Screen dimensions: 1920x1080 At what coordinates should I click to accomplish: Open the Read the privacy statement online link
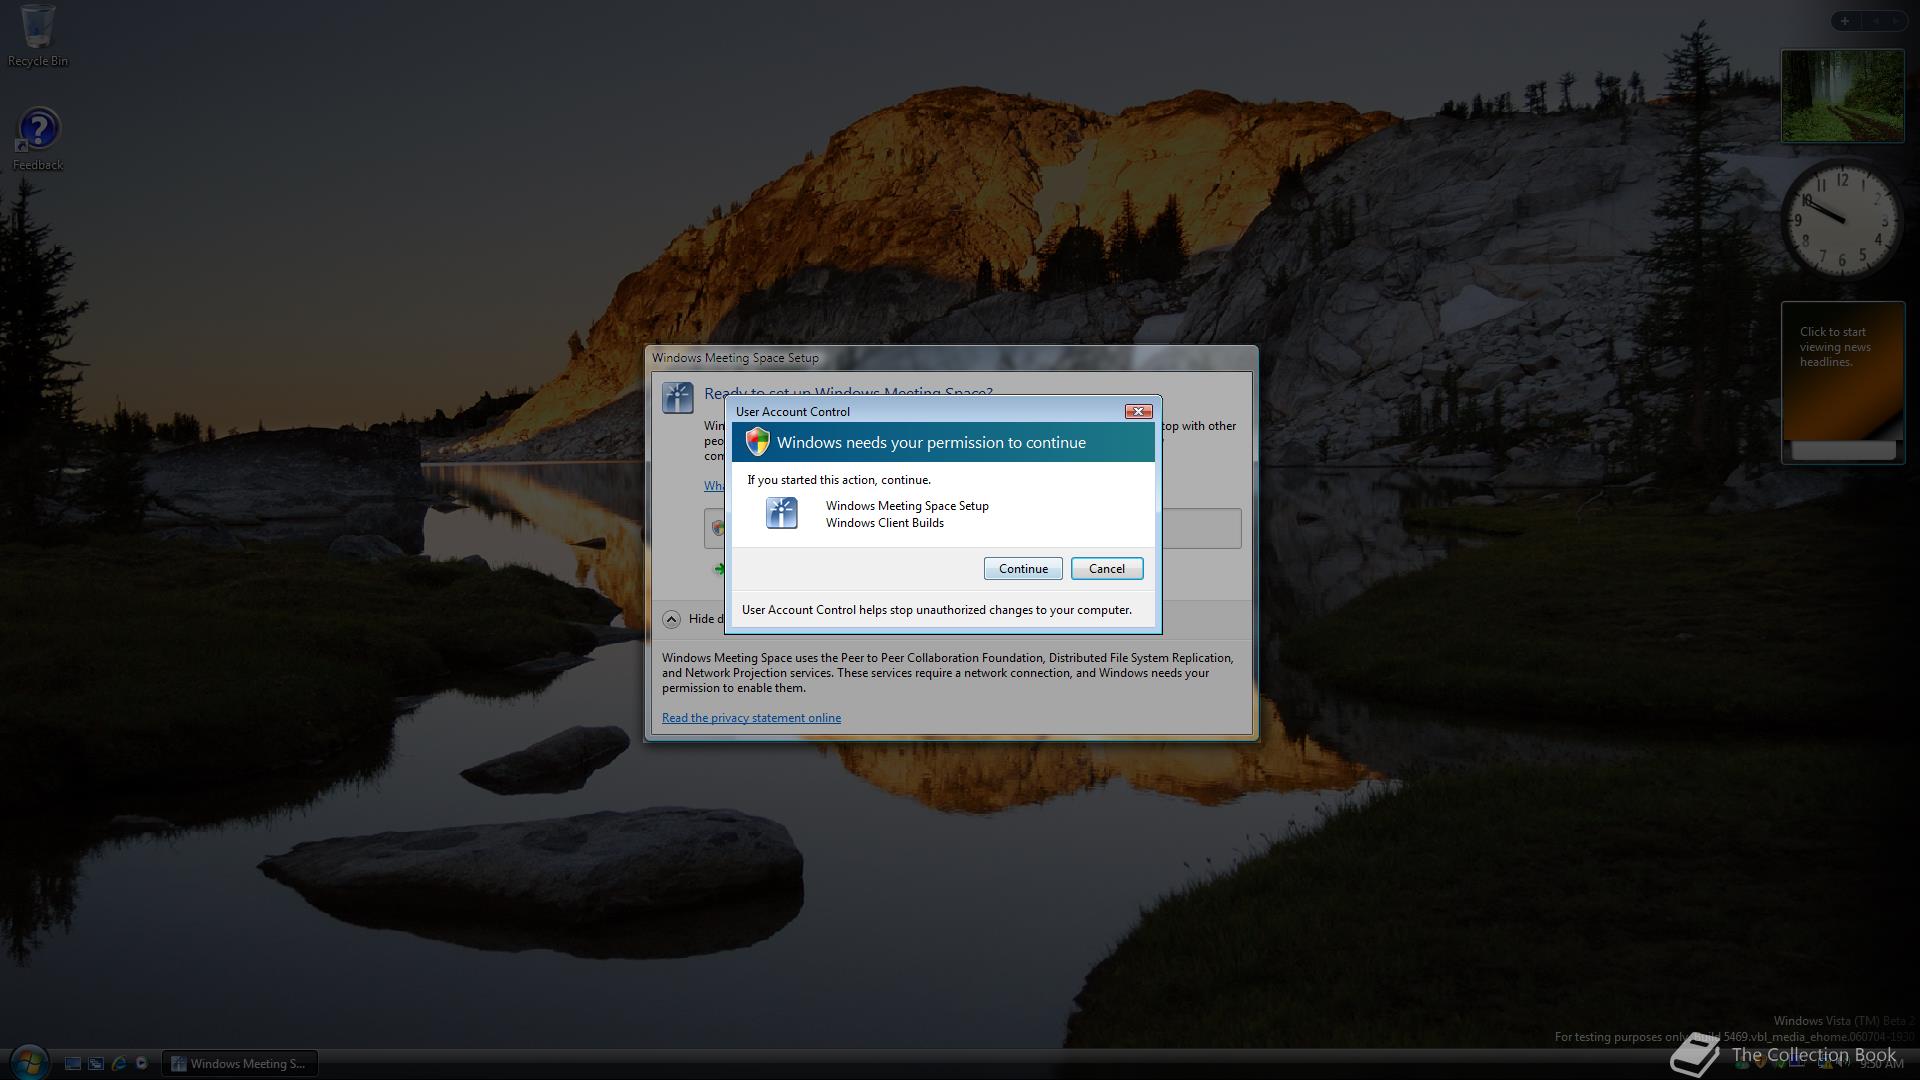(x=751, y=718)
